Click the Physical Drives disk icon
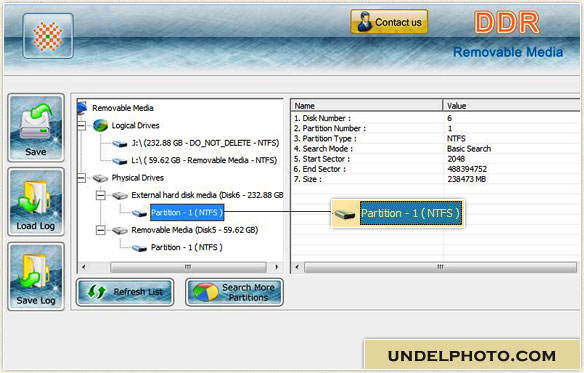 pos(100,178)
